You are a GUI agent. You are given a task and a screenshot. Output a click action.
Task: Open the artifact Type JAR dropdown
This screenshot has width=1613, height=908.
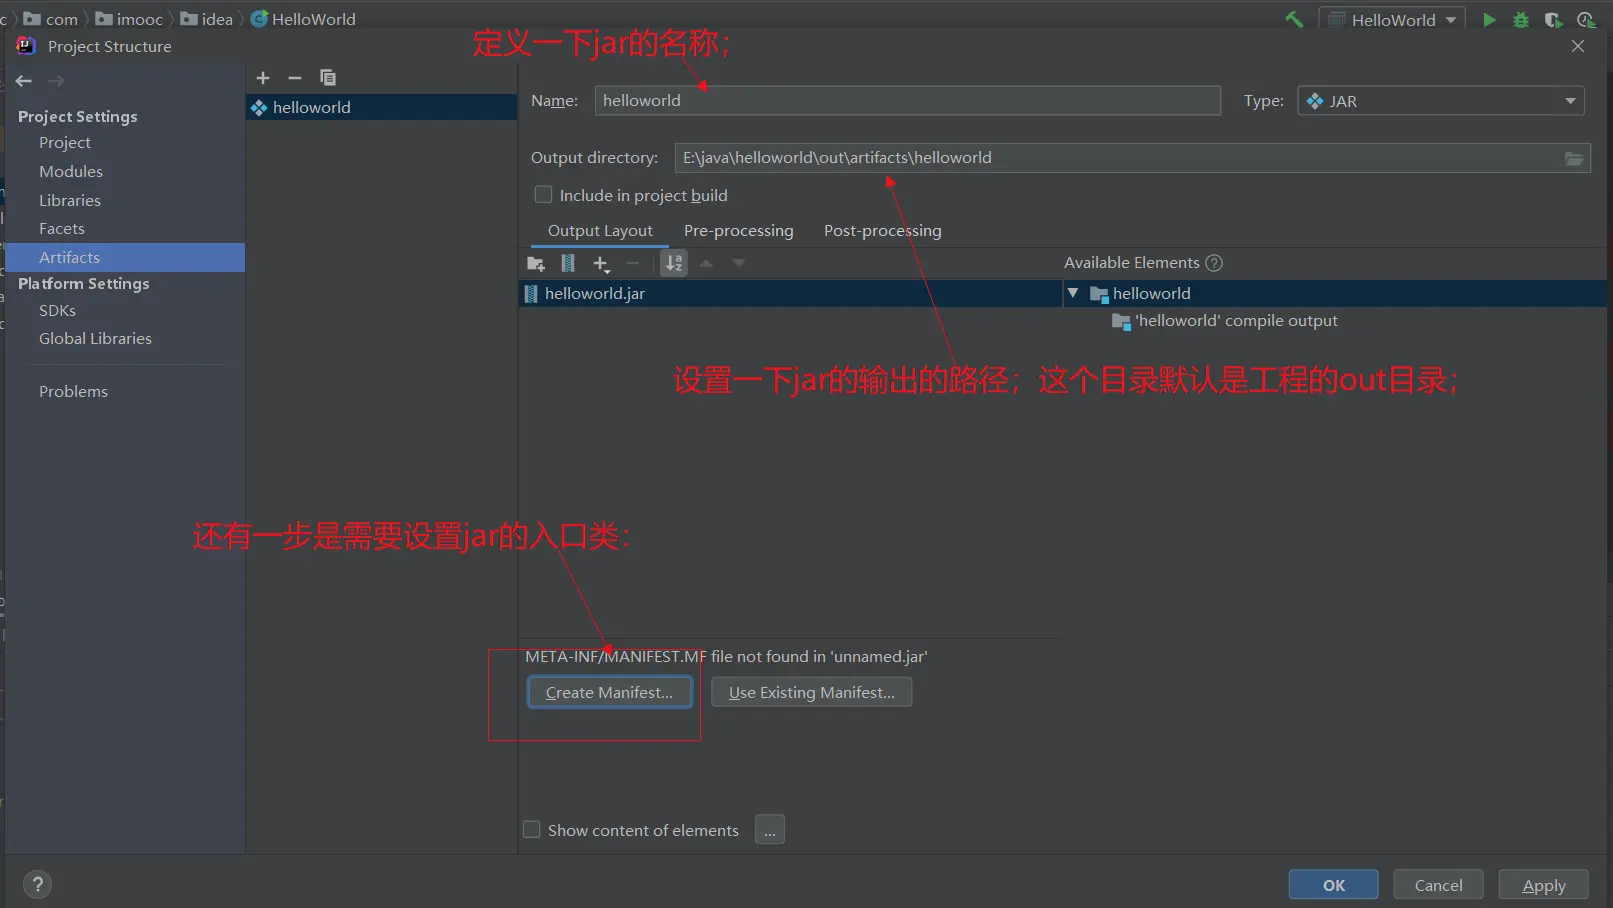pyautogui.click(x=1441, y=101)
